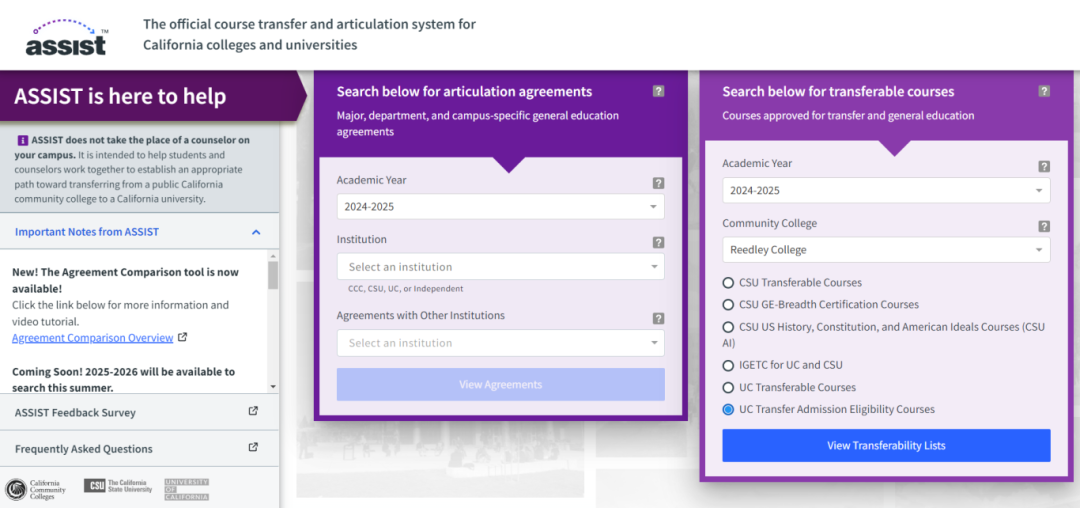
Task: Click external link icon for ASSIST Feedback Survey
Action: [253, 411]
